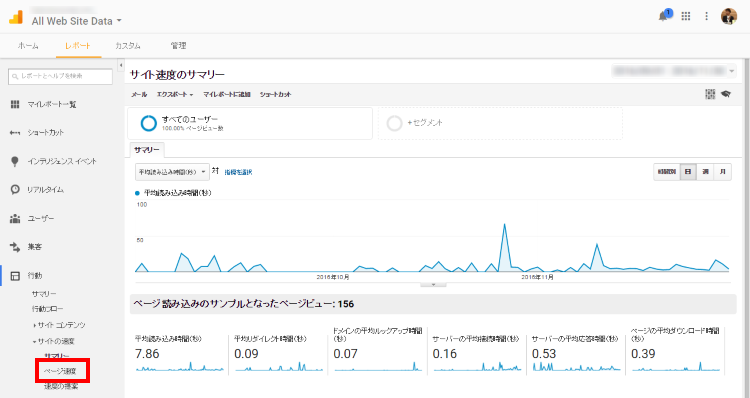Expand サイト コンテンツ in the sidebar

59,325
